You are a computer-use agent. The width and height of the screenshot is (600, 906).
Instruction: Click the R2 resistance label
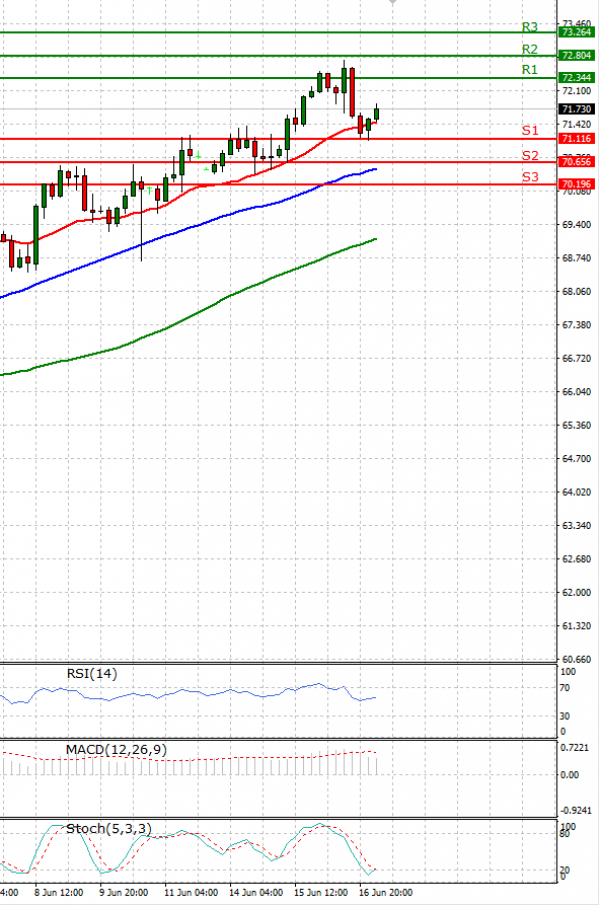coord(529,50)
